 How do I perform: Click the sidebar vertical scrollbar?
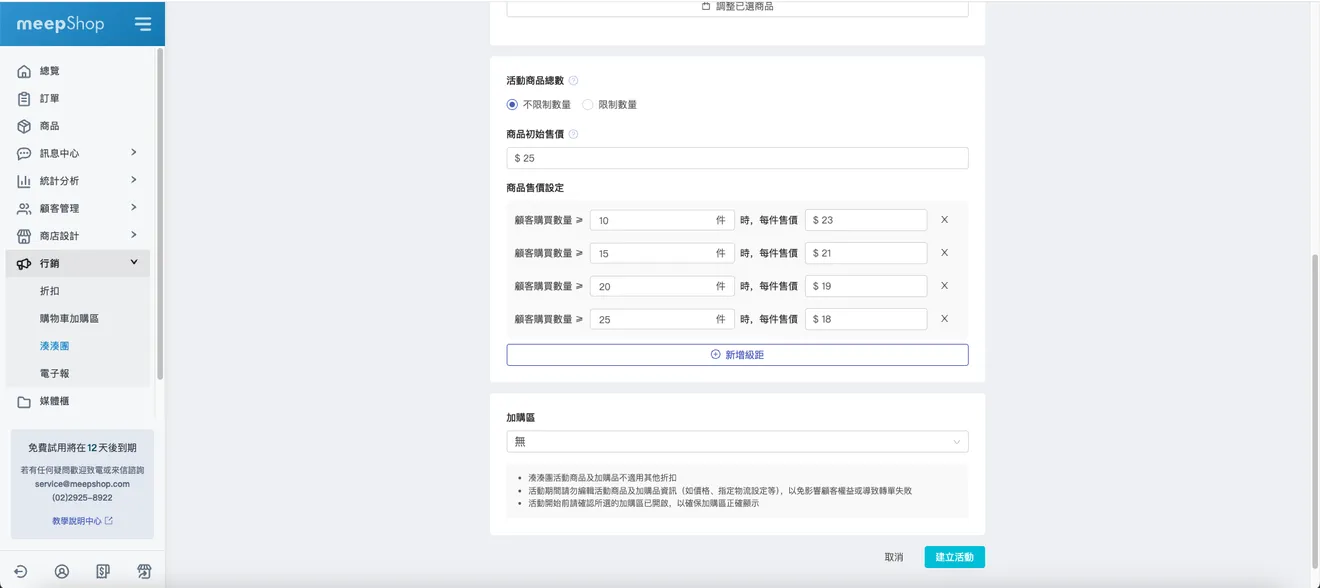(160, 214)
